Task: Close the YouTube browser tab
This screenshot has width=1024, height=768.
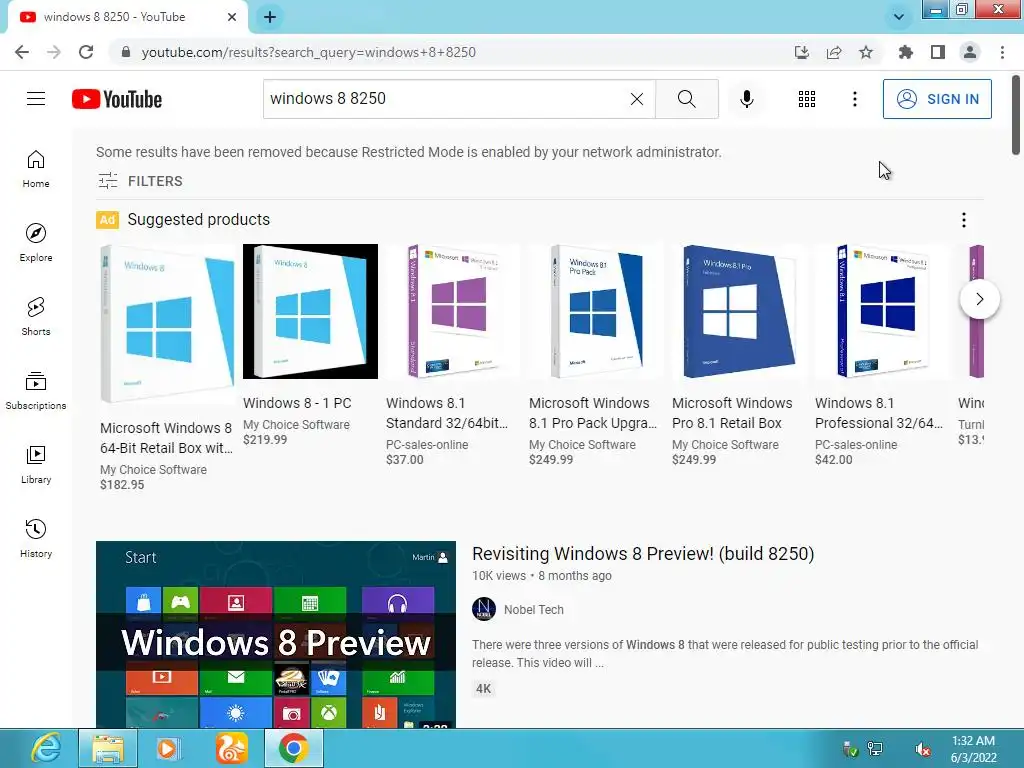Action: (x=232, y=17)
